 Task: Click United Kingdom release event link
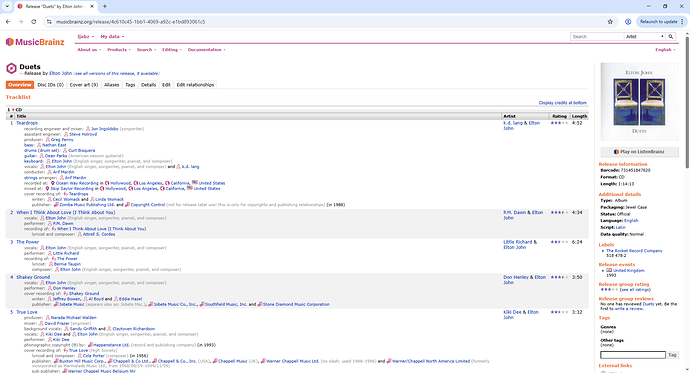pos(628,271)
